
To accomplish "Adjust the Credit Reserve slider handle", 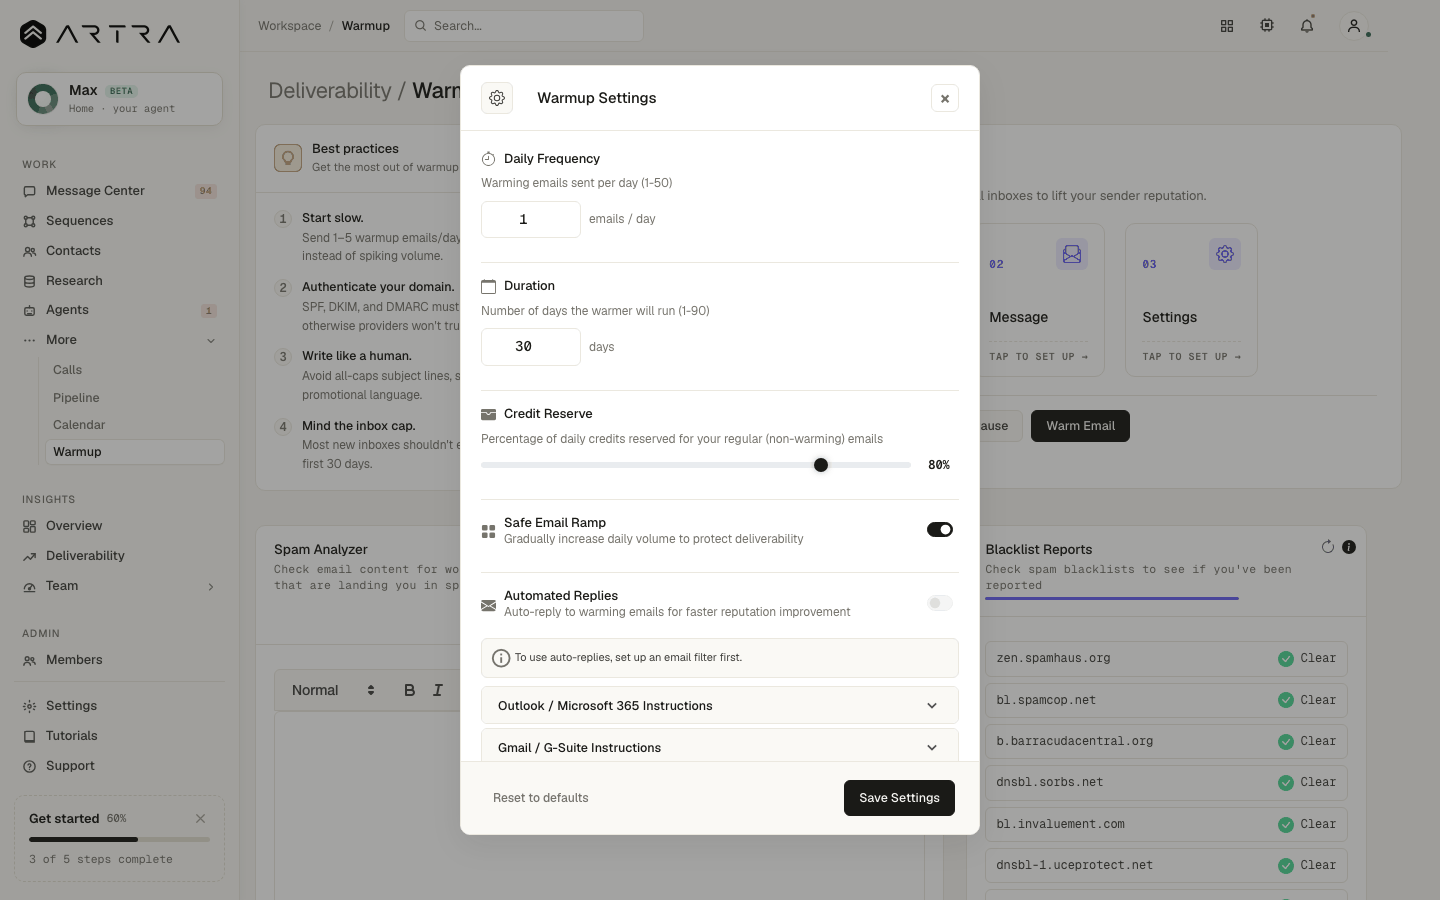I will (821, 465).
